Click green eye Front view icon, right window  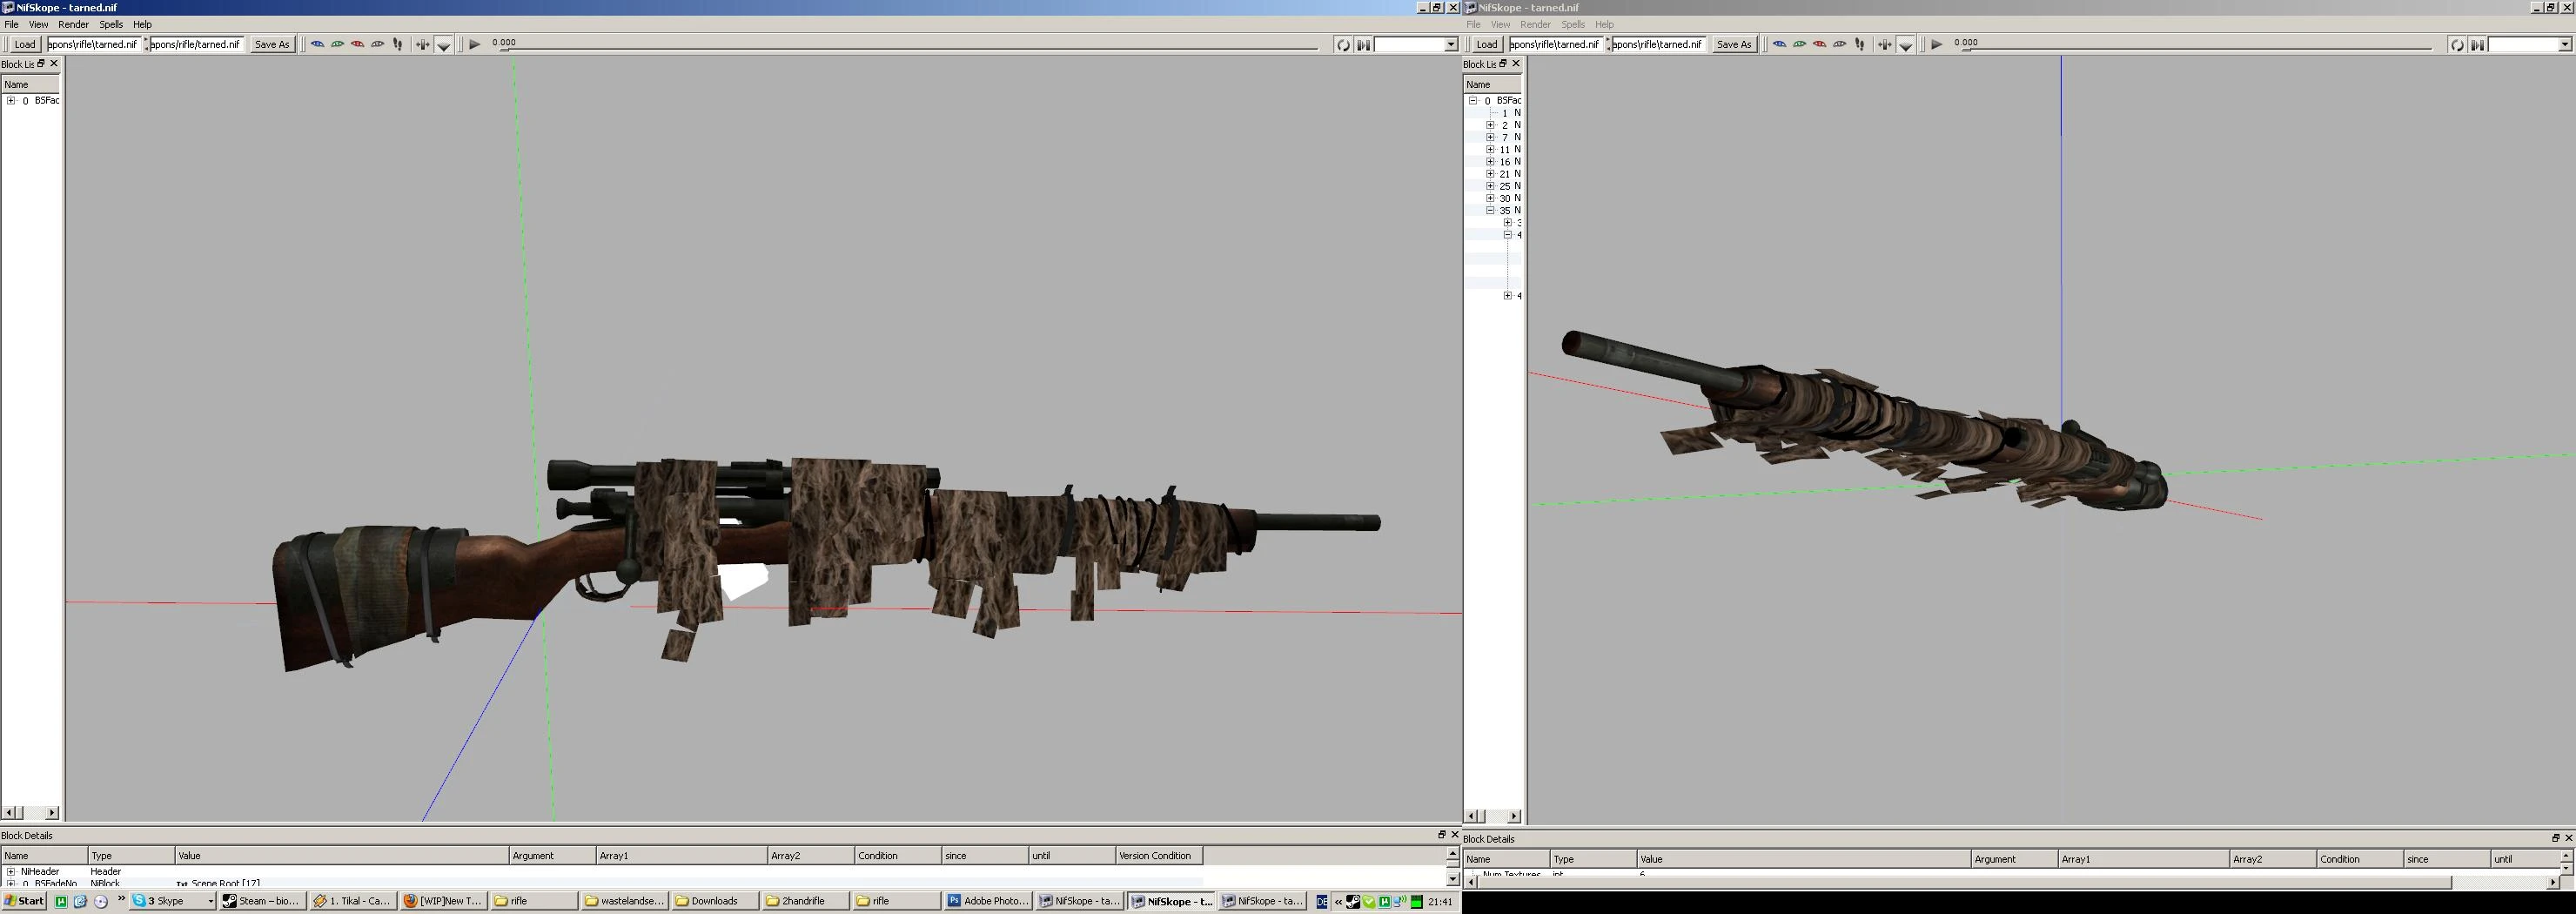pyautogui.click(x=1799, y=44)
